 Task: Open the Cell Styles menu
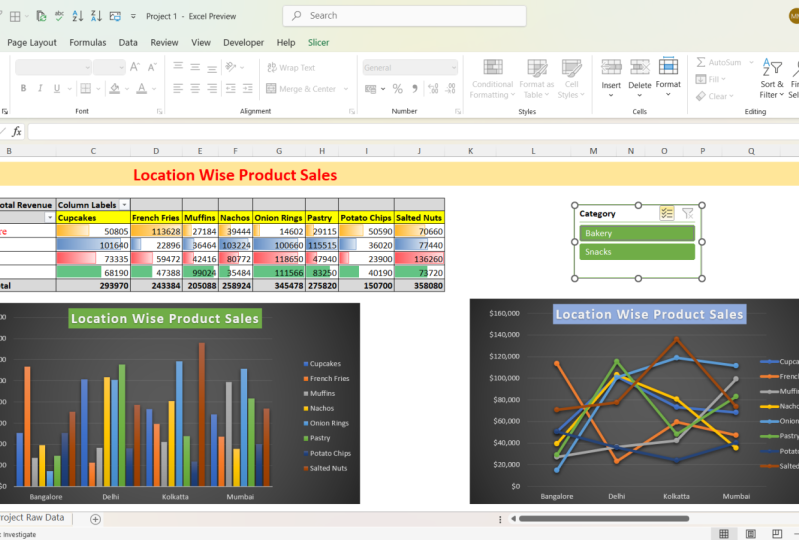coord(571,79)
